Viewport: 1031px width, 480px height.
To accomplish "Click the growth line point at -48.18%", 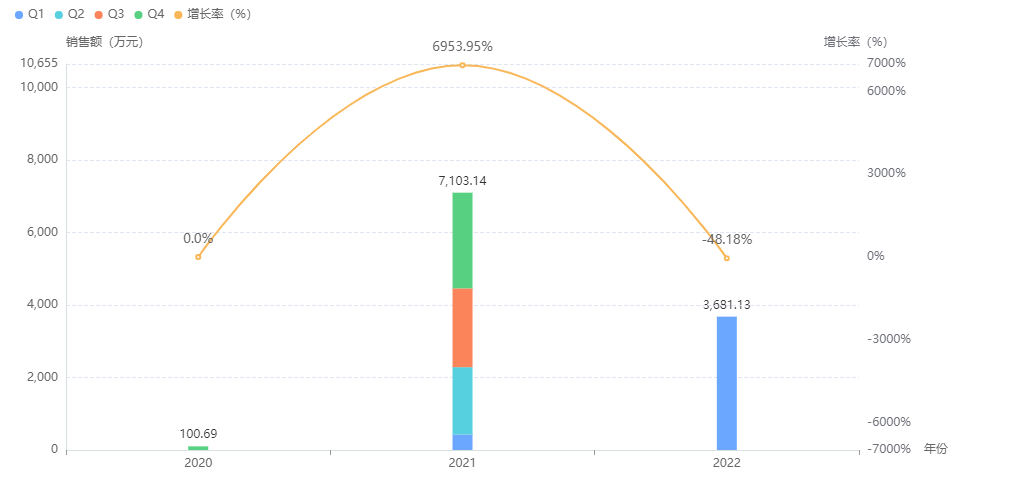I will click(727, 258).
